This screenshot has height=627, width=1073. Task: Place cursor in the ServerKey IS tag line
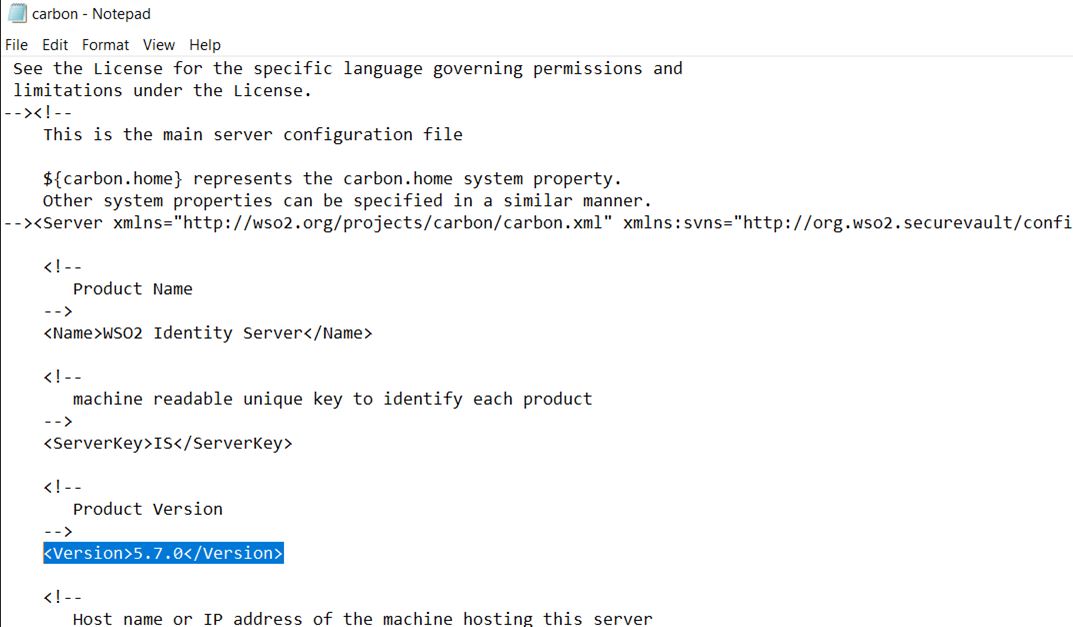(x=167, y=443)
